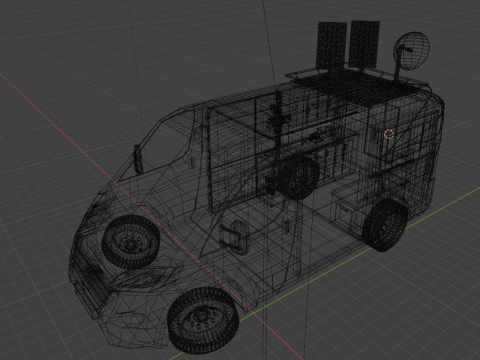
Task: Select the spare wheel inside the cargo area
Action: coord(297,177)
